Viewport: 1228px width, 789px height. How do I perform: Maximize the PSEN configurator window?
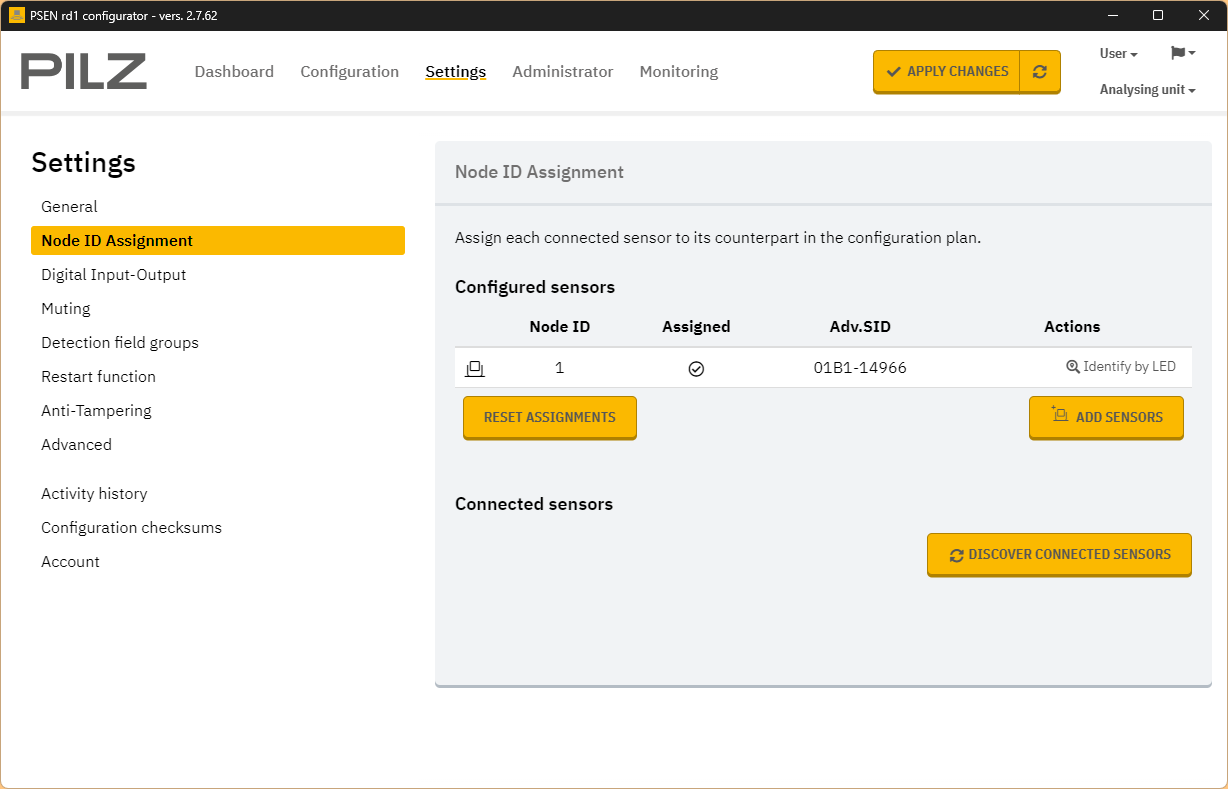click(1158, 15)
